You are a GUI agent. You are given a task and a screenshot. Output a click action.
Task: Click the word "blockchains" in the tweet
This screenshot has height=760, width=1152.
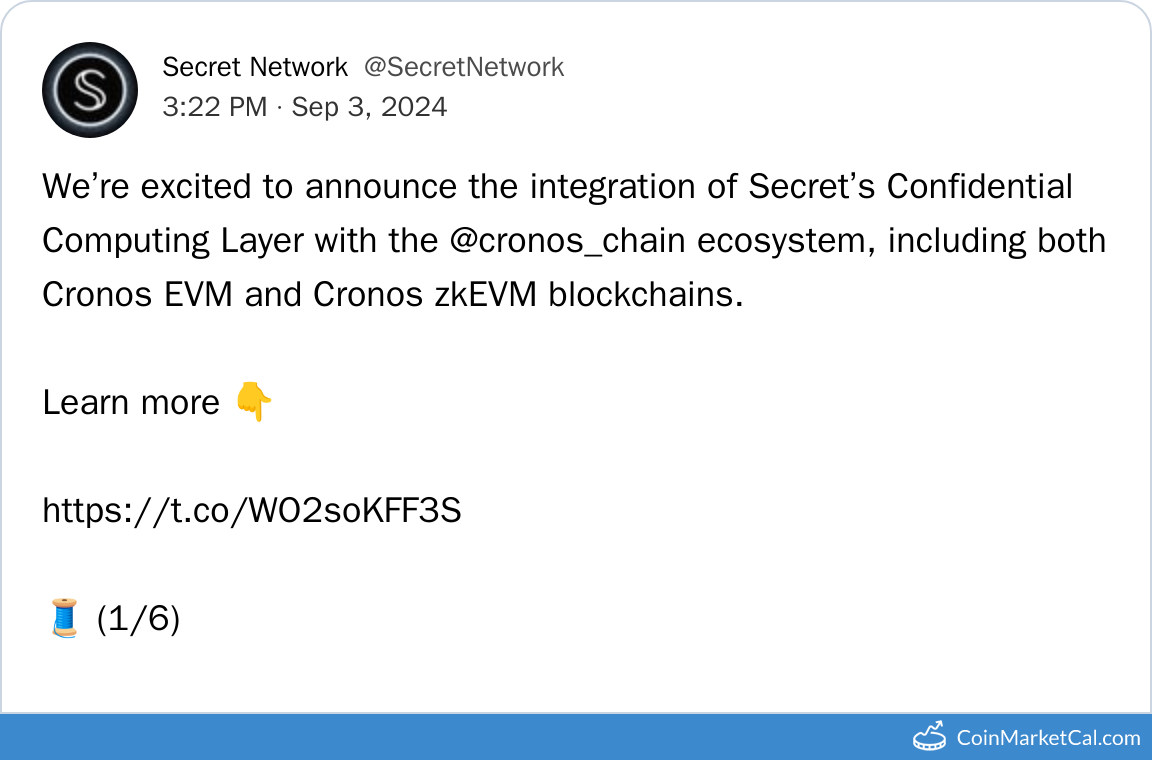click(645, 295)
